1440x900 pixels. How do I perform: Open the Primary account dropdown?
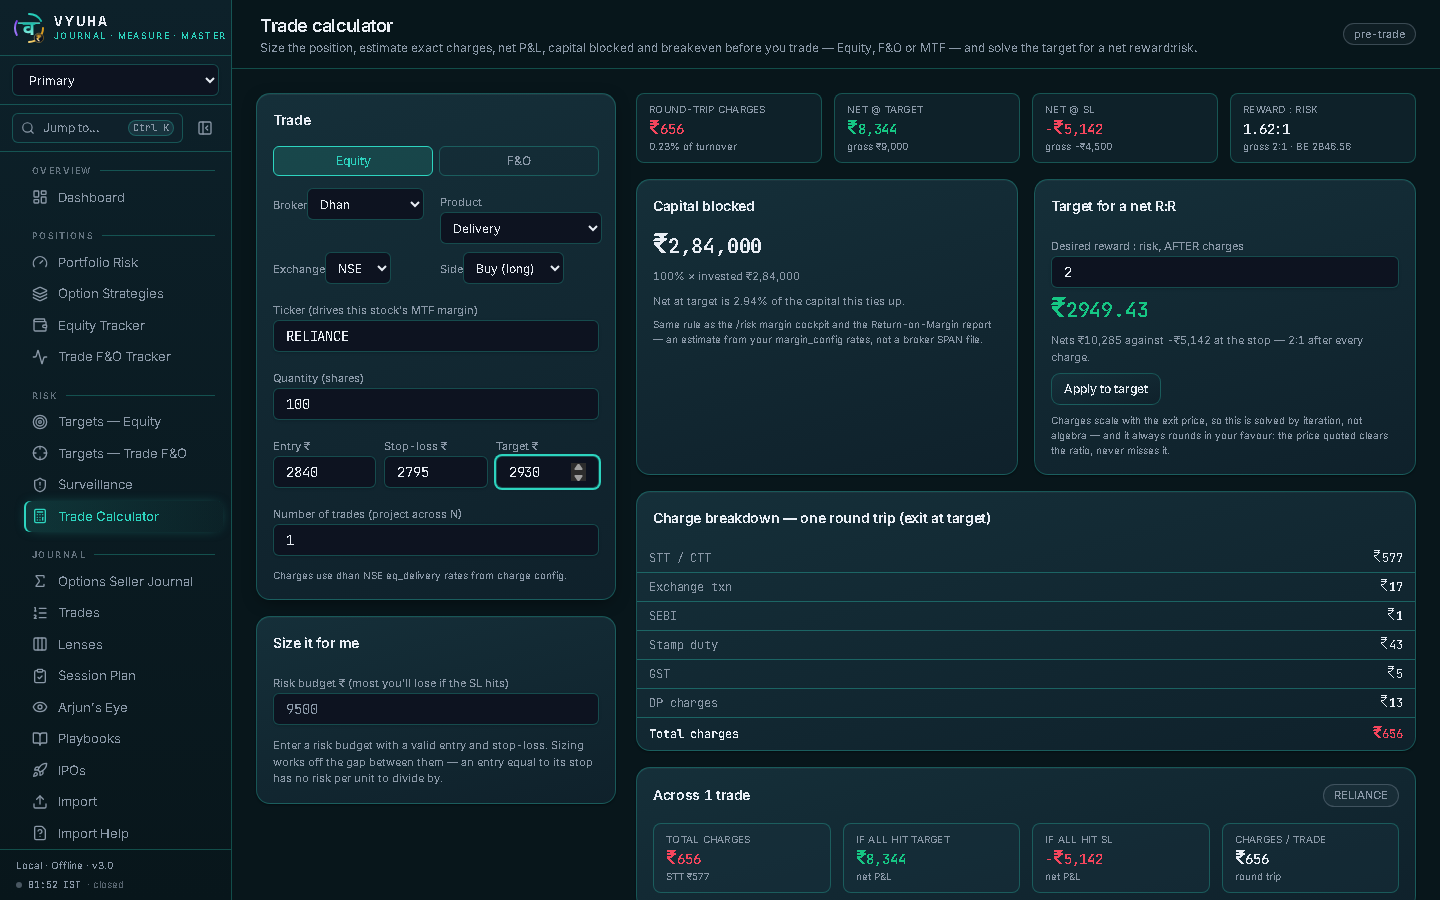tap(115, 80)
